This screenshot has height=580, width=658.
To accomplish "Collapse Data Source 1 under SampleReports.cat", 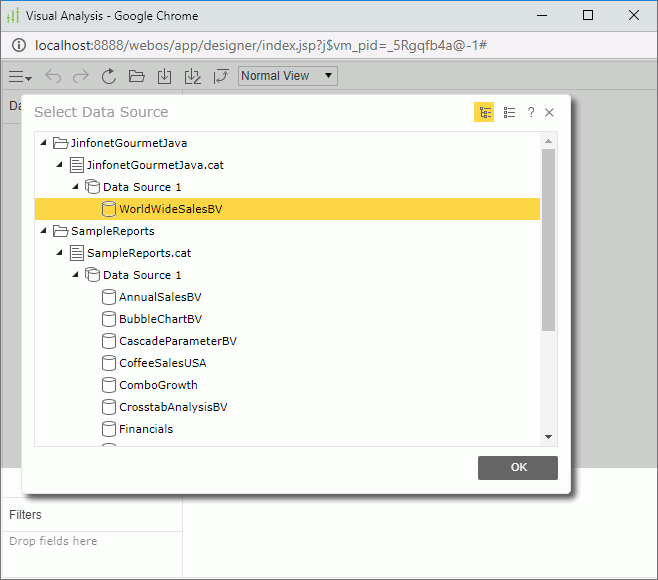I will [x=76, y=274].
